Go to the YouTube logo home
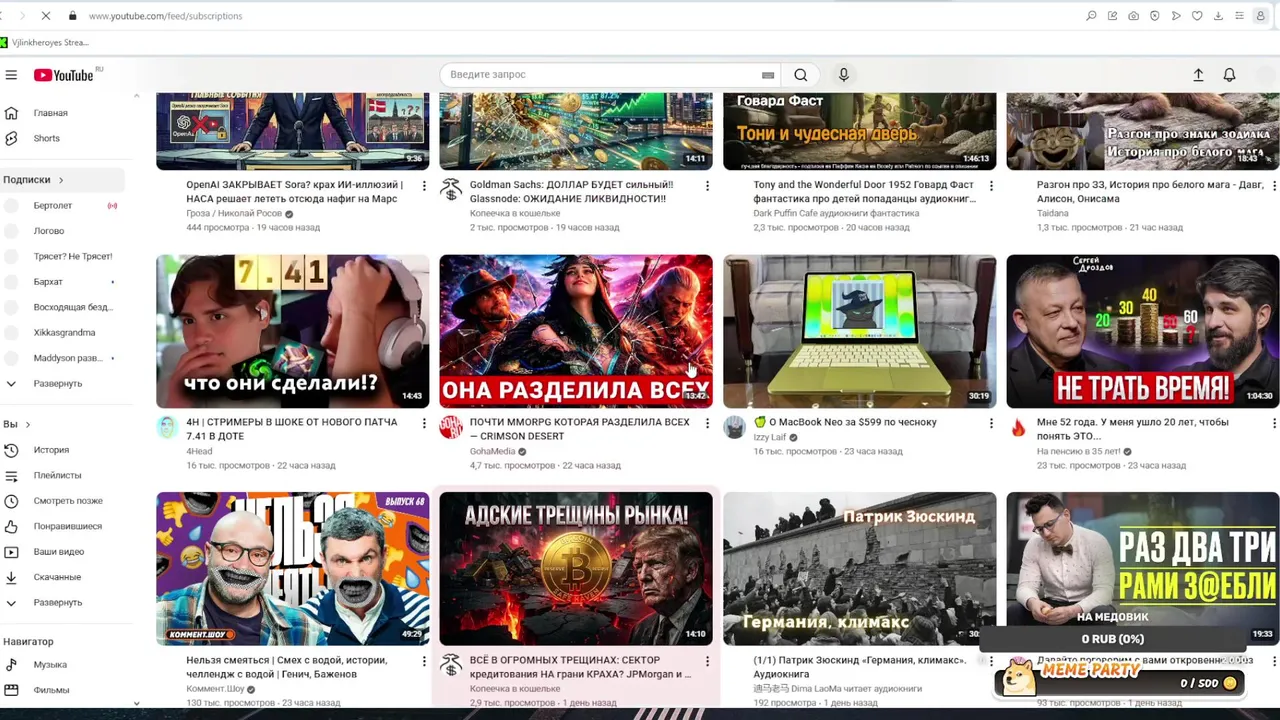The width and height of the screenshot is (1280, 720). coord(64,75)
